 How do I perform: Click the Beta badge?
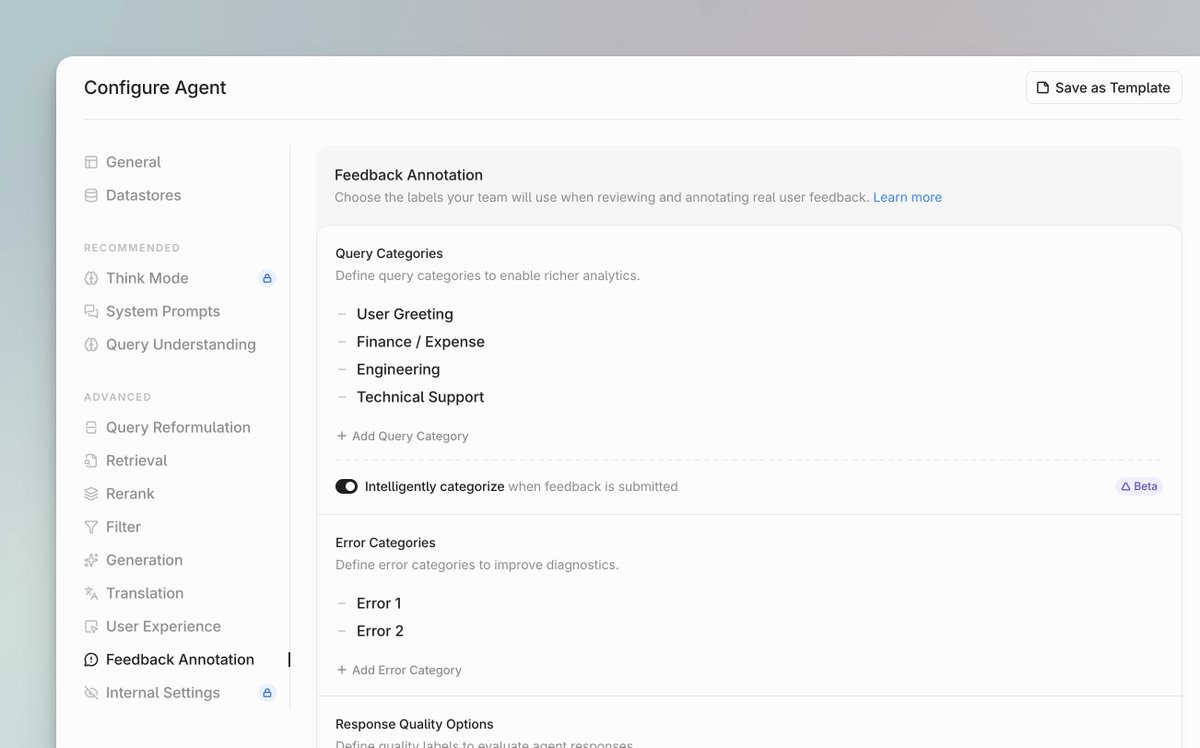[x=1139, y=486]
